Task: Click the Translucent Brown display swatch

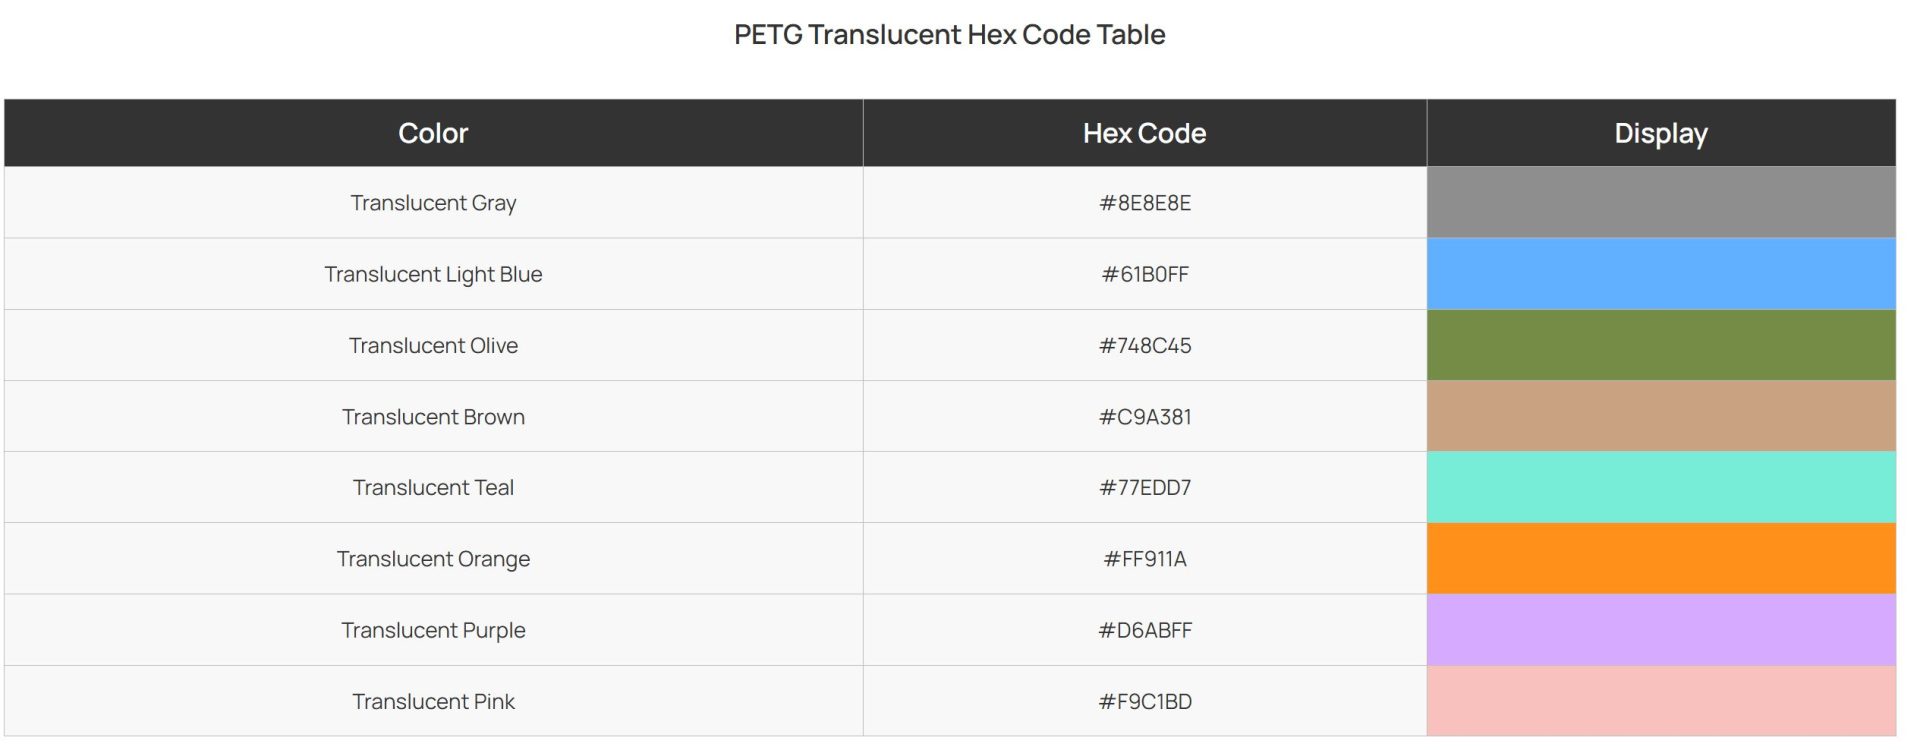Action: click(1660, 416)
